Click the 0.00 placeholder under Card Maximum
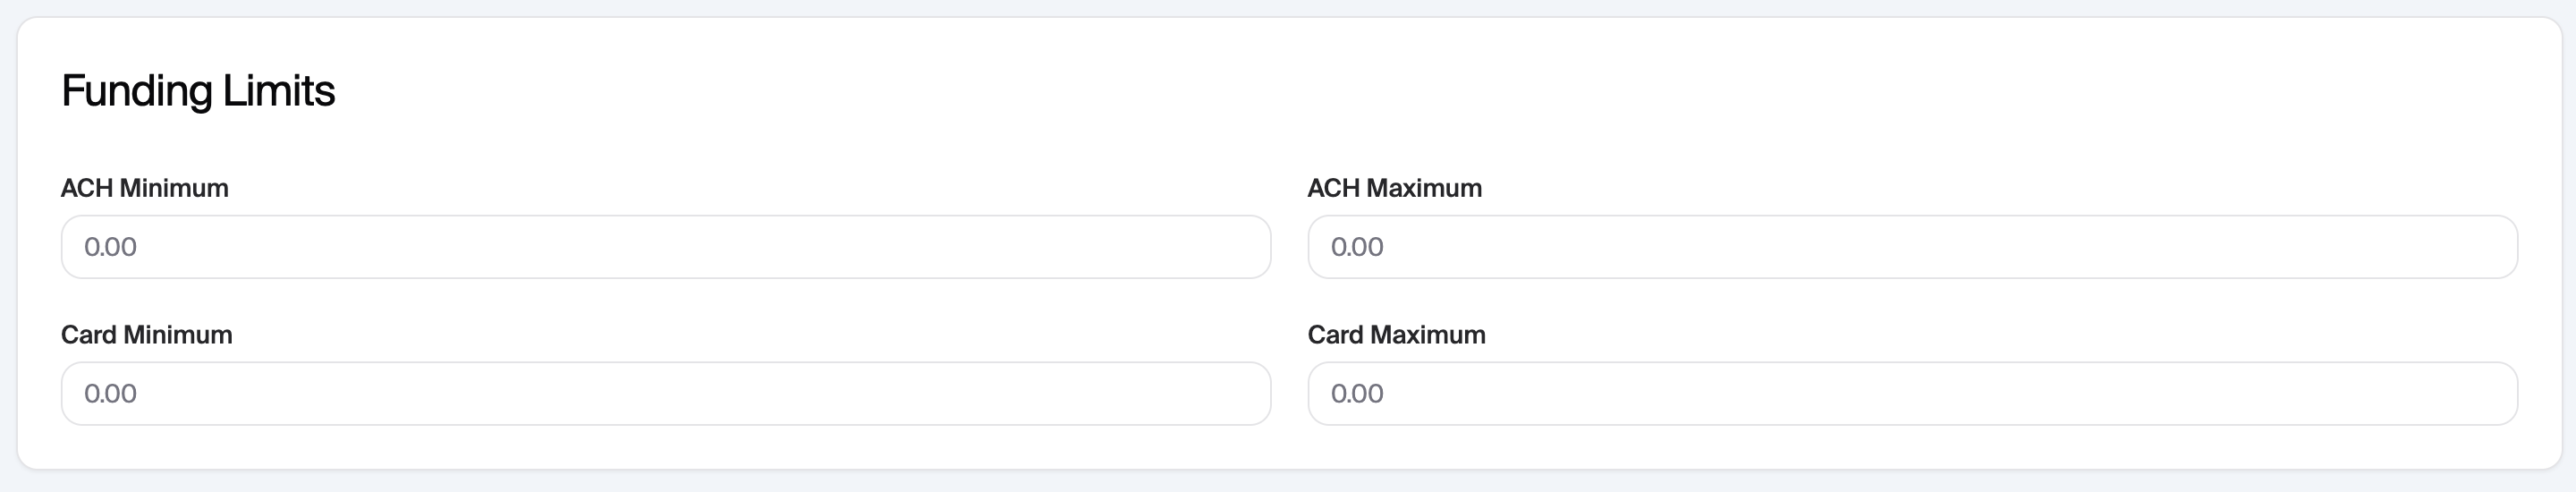This screenshot has height=492, width=2576. (1357, 393)
